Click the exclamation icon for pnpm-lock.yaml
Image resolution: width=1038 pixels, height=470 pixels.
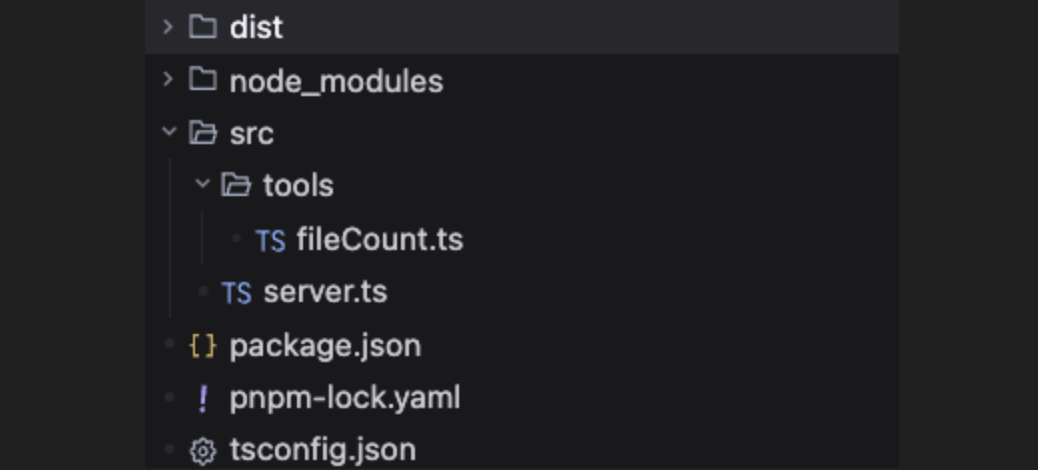[x=203, y=398]
